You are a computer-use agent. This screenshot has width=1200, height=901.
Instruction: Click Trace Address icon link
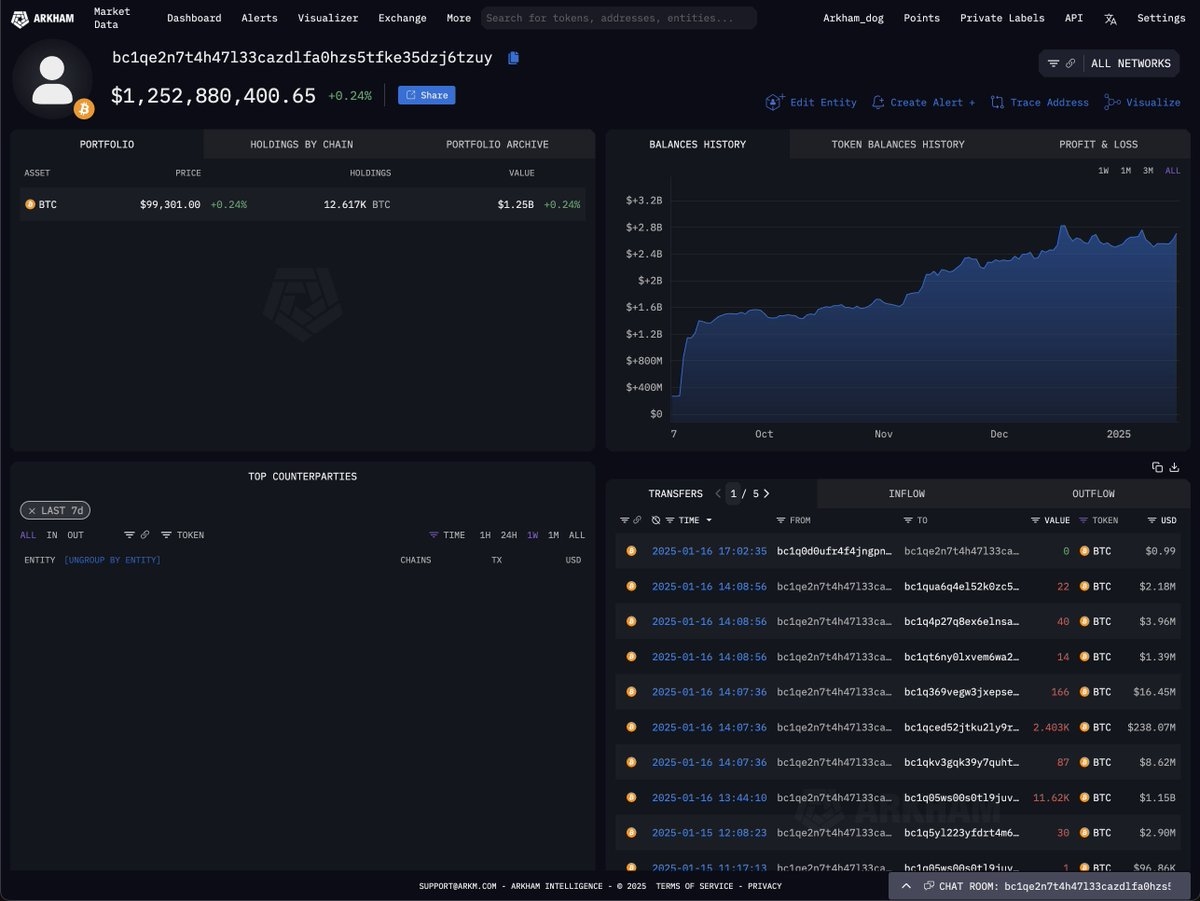(x=1039, y=102)
